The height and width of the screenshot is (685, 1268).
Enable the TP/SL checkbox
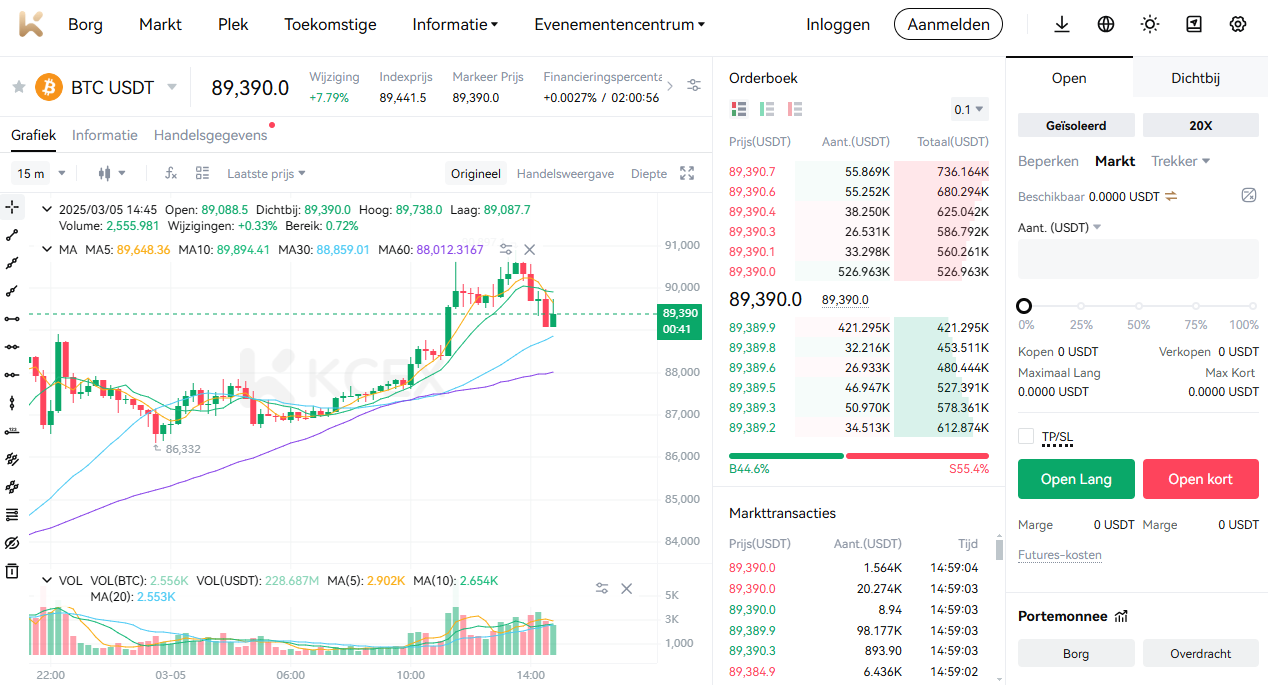click(1026, 436)
